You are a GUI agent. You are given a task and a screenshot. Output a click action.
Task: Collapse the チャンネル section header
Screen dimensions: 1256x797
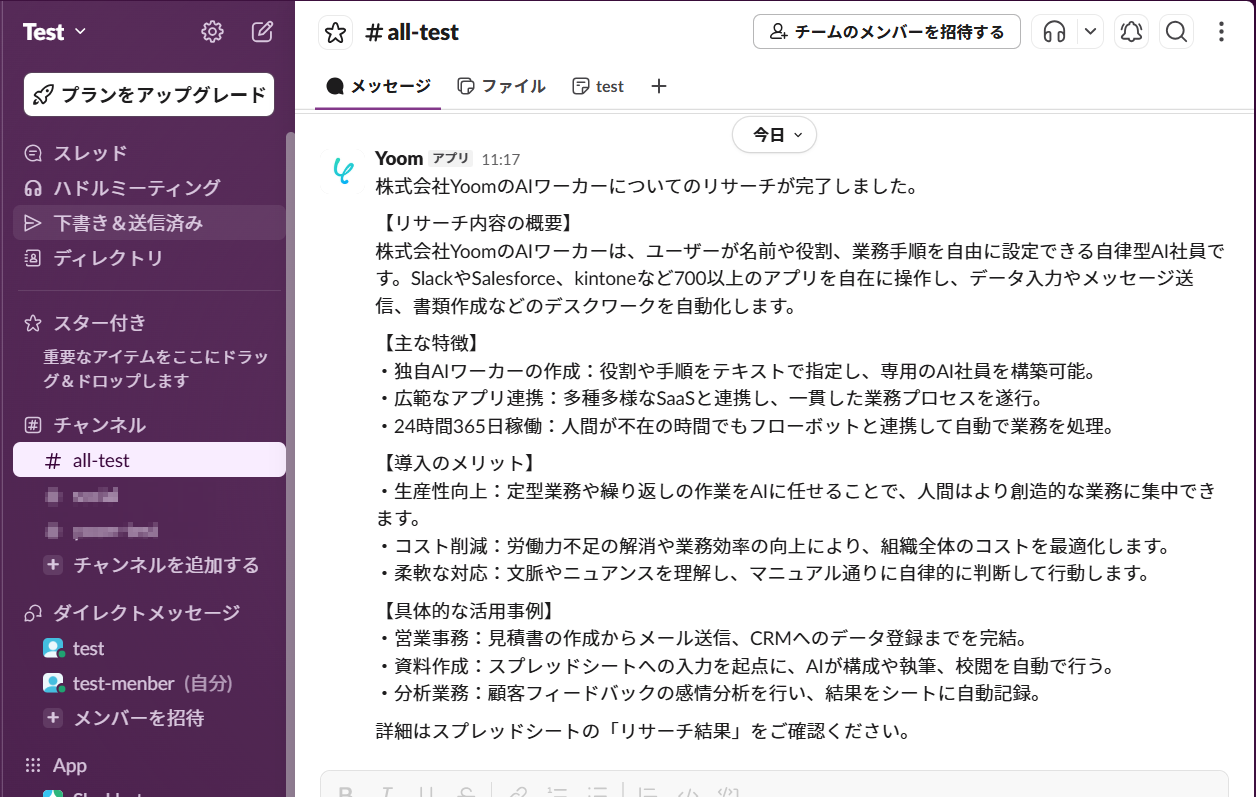[x=99, y=425]
